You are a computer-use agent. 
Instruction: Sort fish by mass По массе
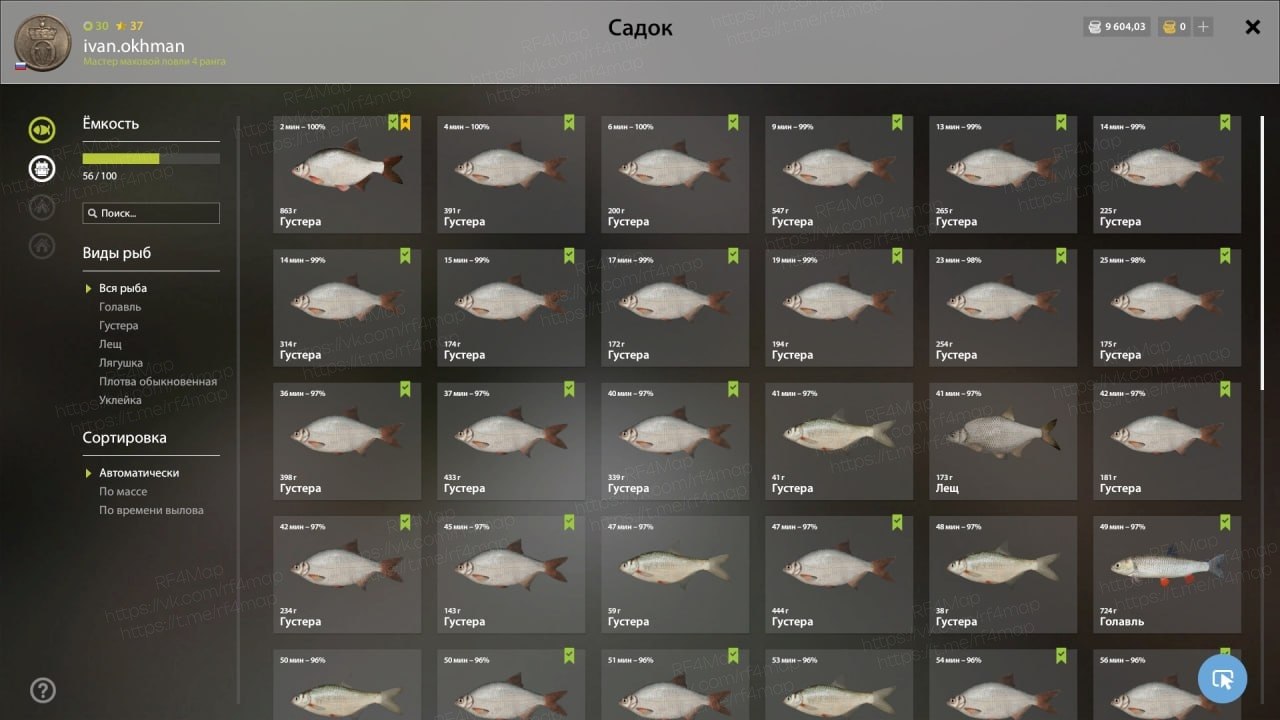click(123, 492)
